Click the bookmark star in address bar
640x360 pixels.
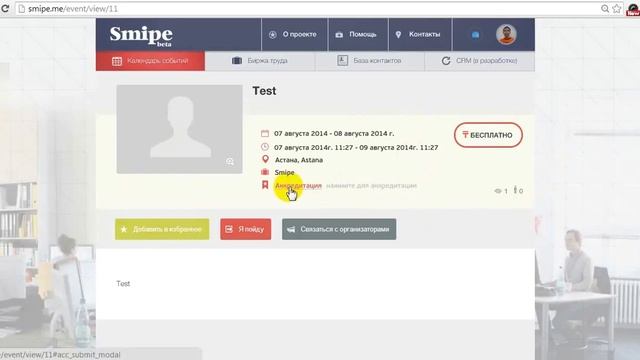pyautogui.click(x=617, y=9)
